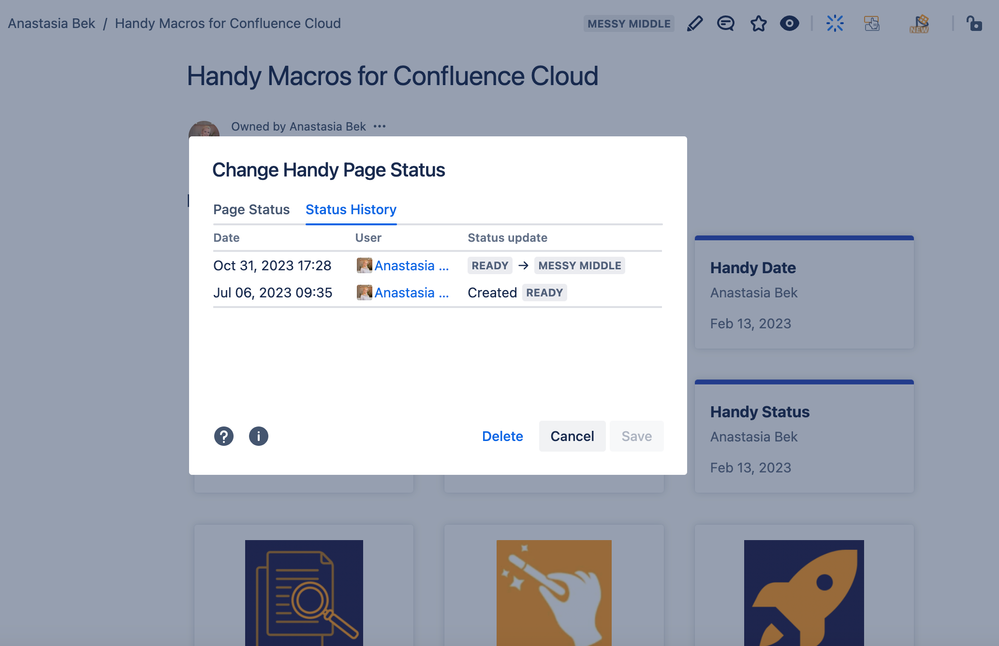Click the MESSY MIDDLE lozenge in the history table

tap(580, 266)
